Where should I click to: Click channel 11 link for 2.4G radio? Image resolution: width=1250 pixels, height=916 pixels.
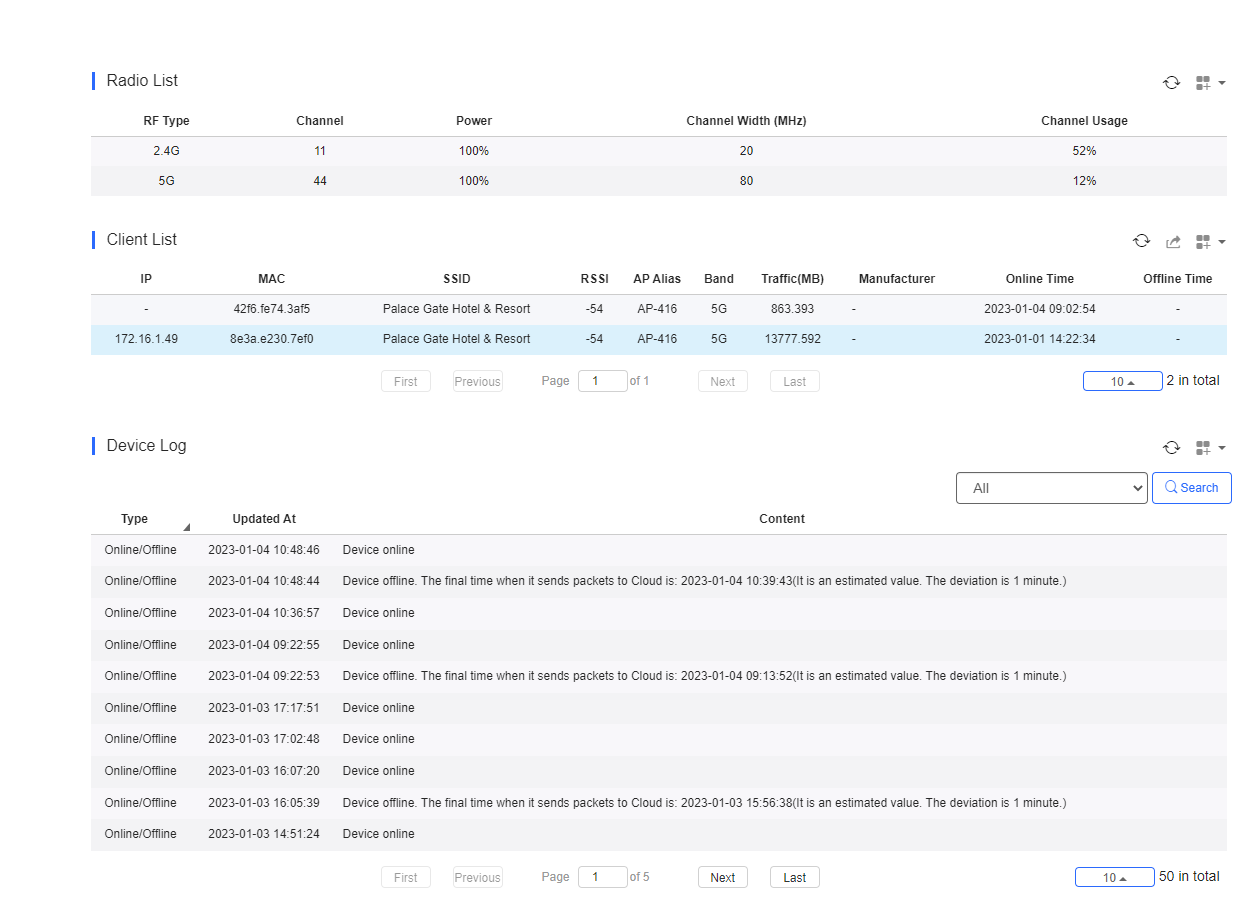tap(319, 151)
